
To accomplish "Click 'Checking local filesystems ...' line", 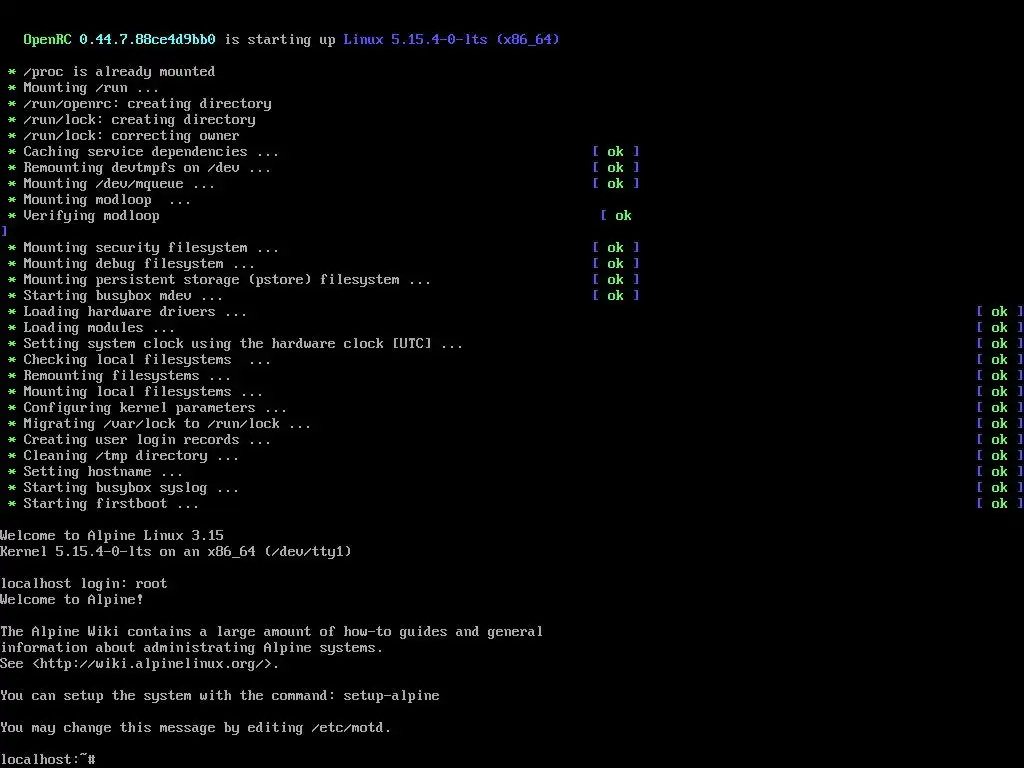I will click(147, 359).
